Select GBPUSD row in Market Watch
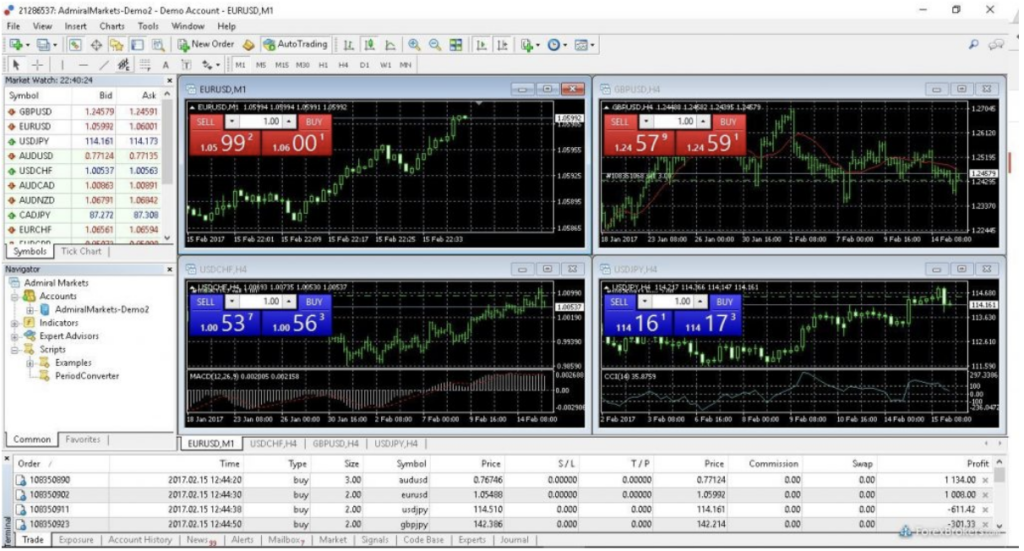 35,111
